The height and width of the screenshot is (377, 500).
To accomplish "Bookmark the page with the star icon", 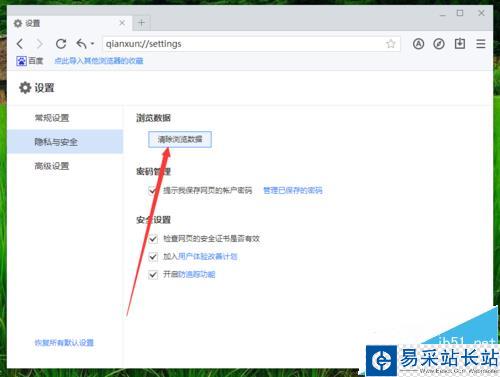I will click(391, 44).
